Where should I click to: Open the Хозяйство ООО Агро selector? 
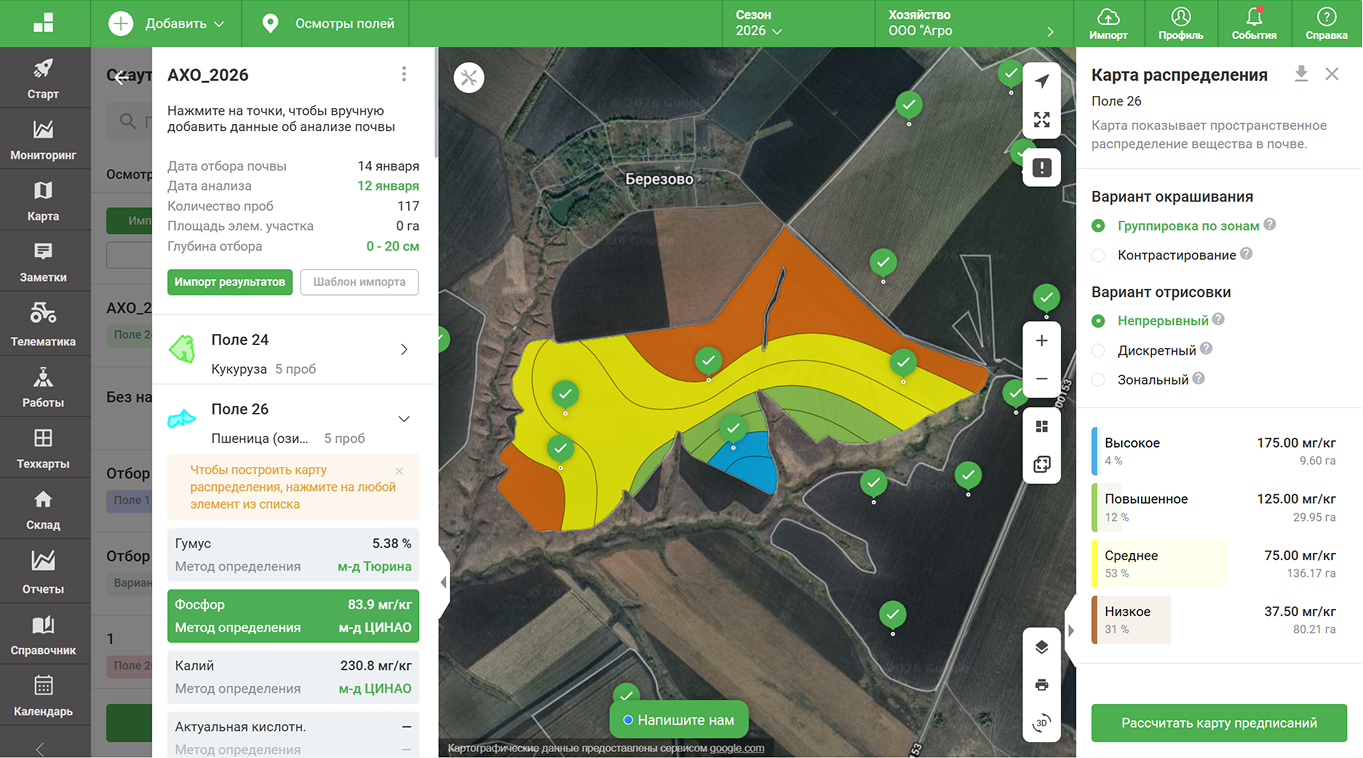pos(972,23)
